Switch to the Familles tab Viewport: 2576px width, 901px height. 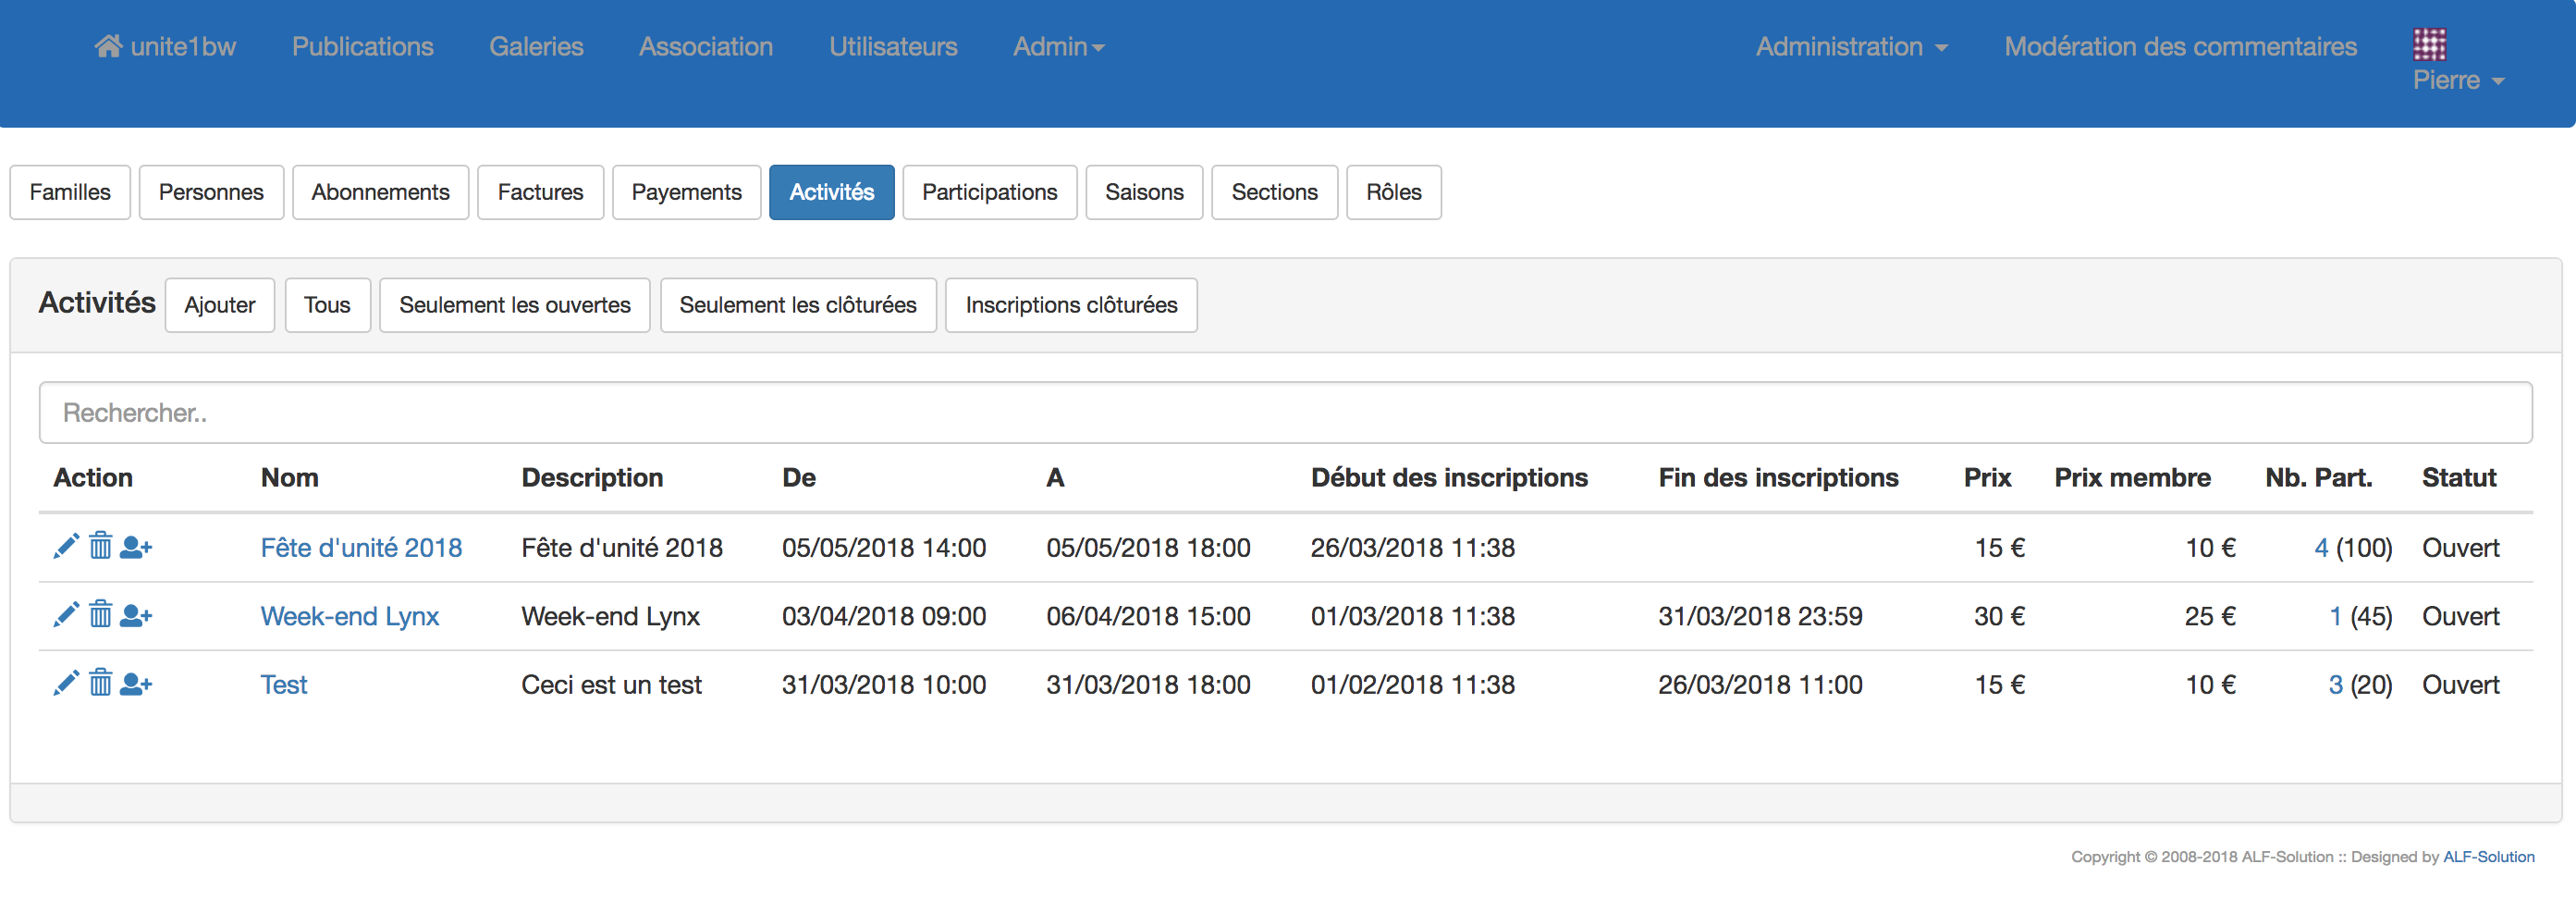pyautogui.click(x=70, y=192)
